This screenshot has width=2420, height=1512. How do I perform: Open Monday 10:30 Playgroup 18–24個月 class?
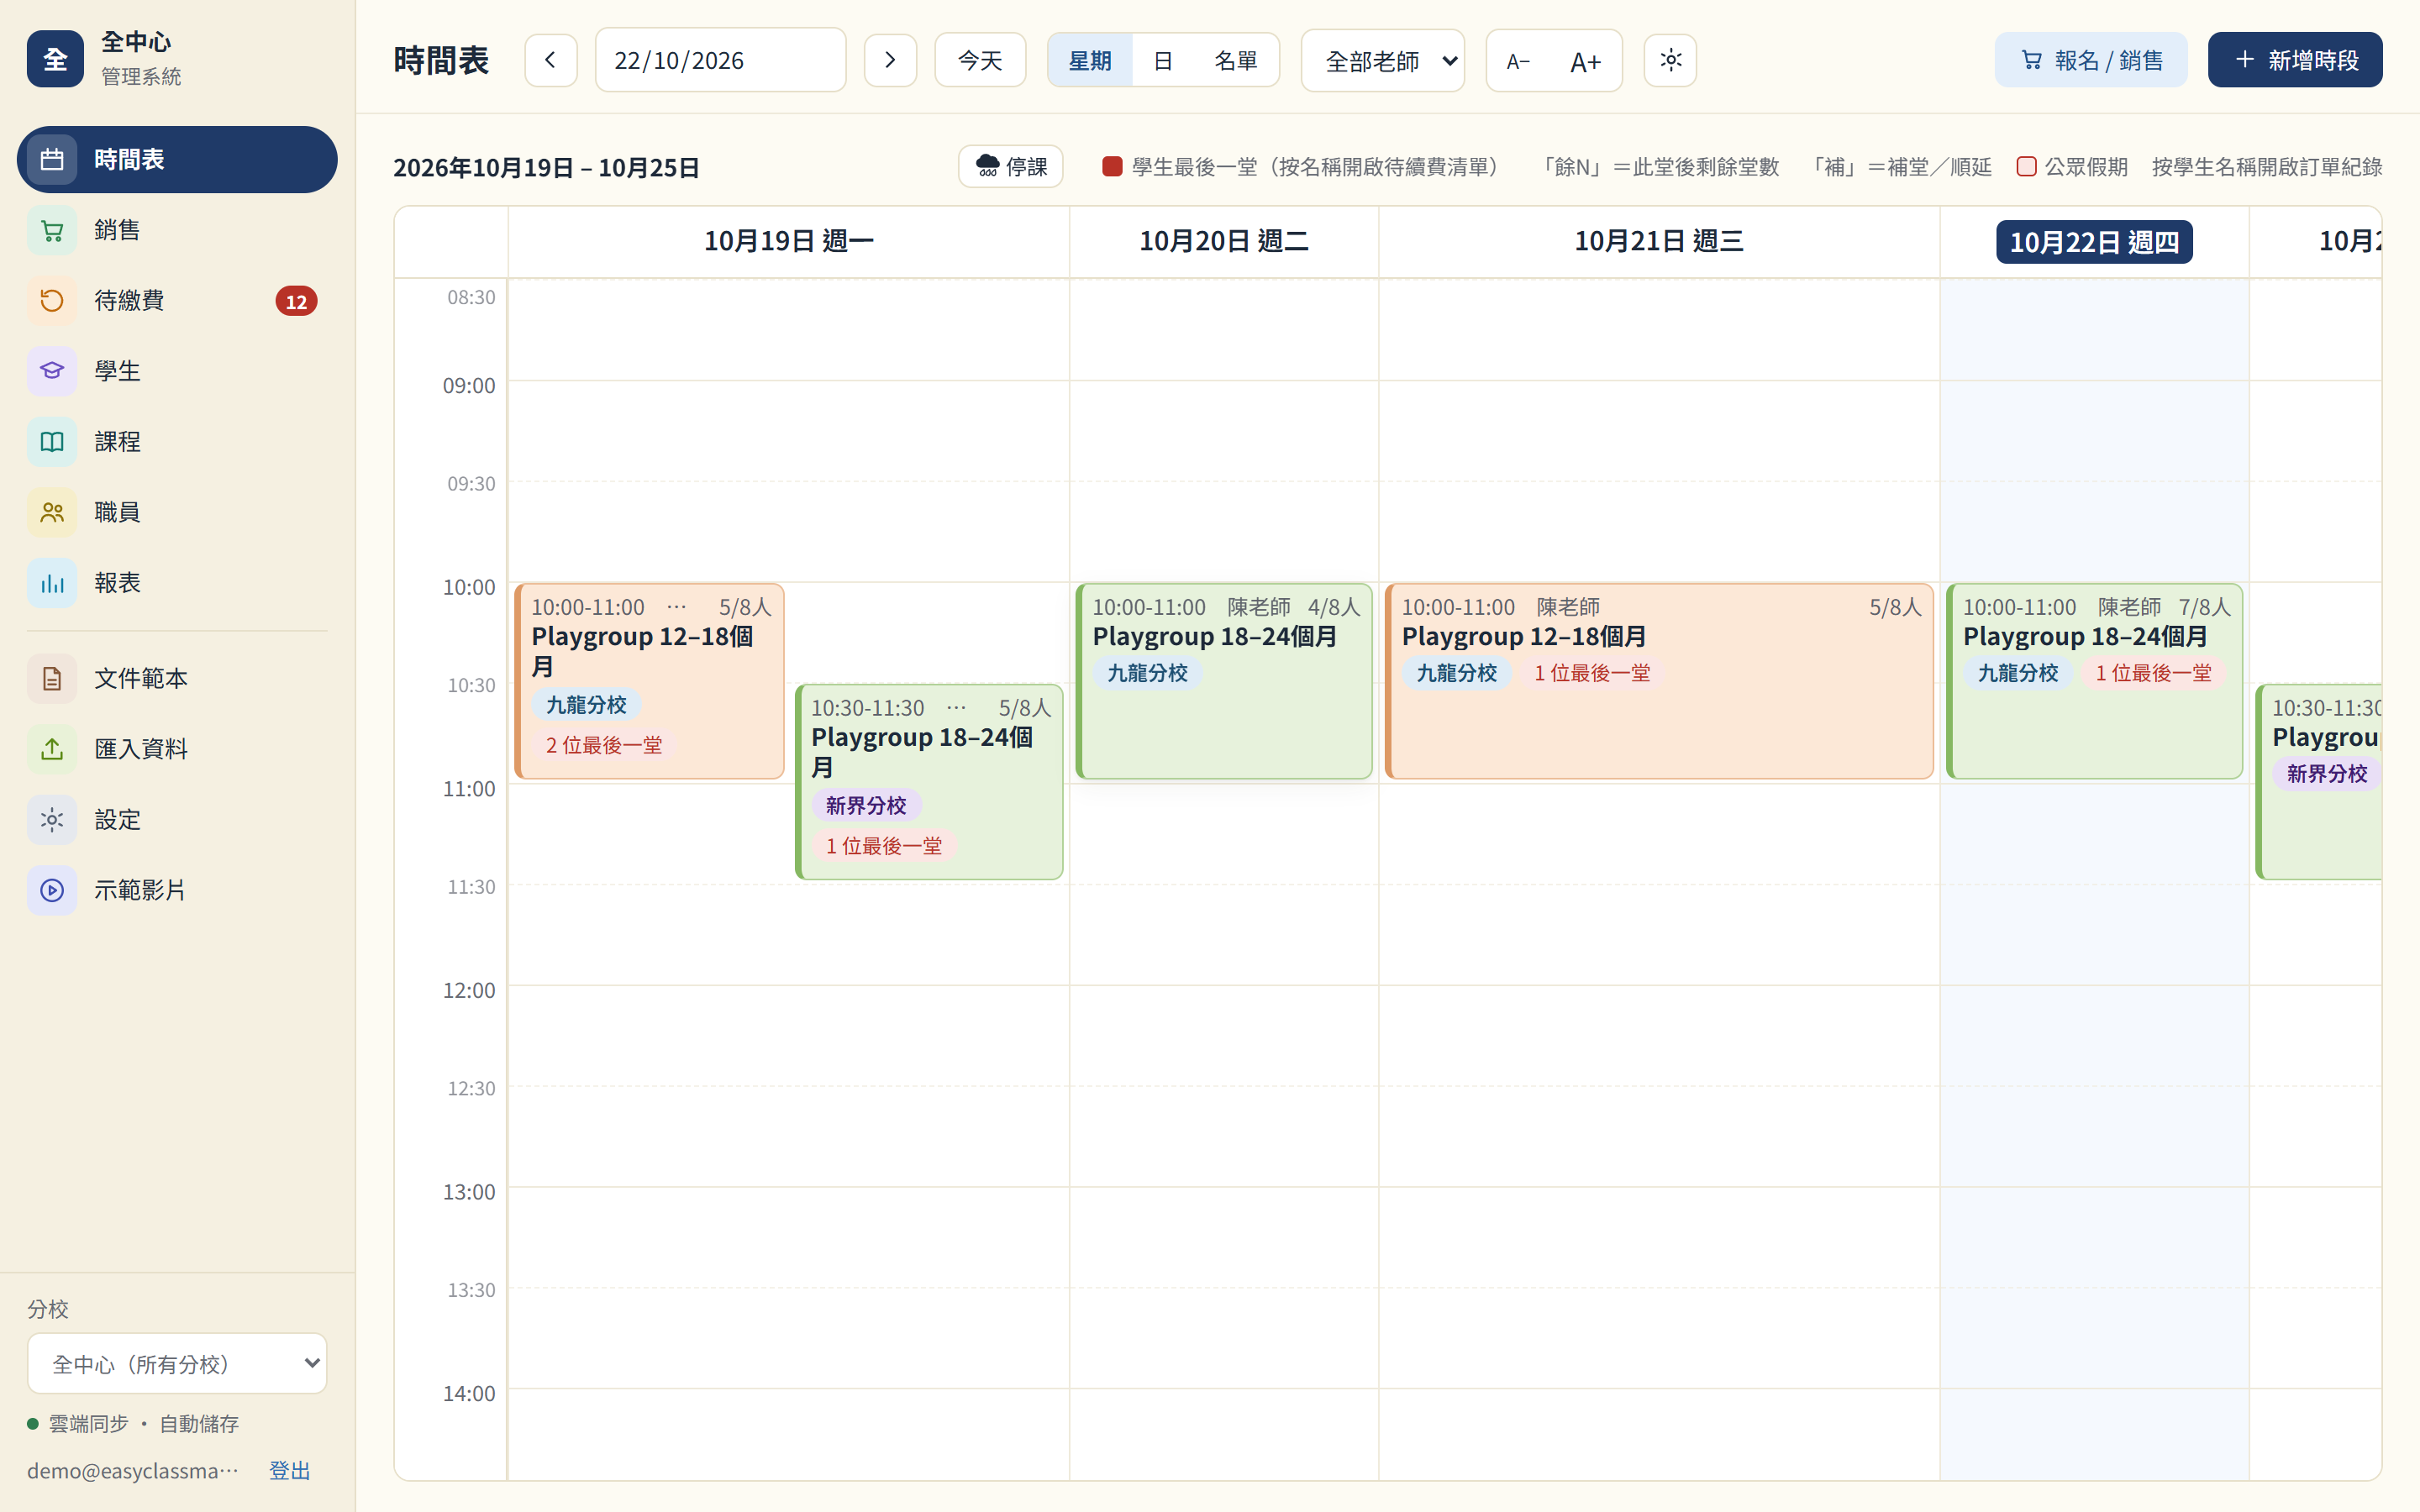coord(929,782)
